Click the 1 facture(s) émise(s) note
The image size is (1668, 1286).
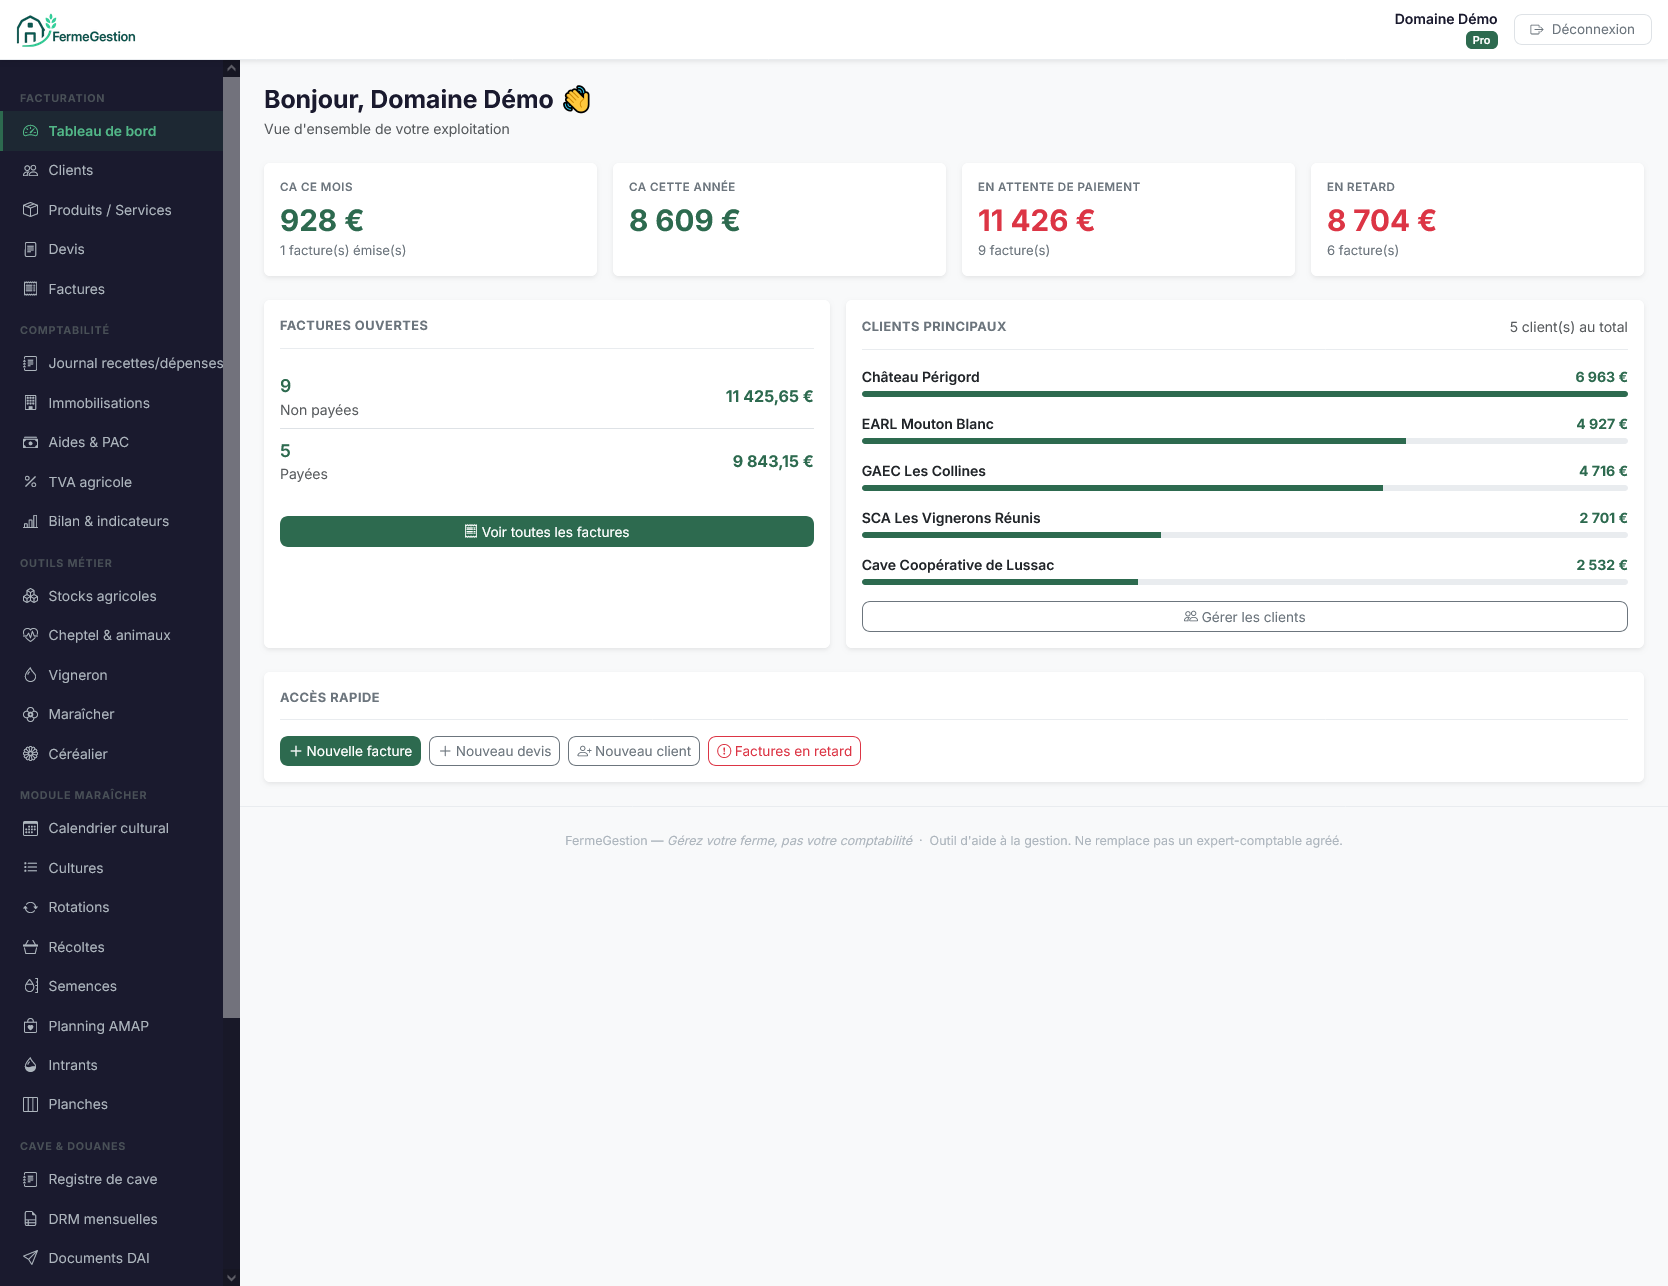[343, 250]
